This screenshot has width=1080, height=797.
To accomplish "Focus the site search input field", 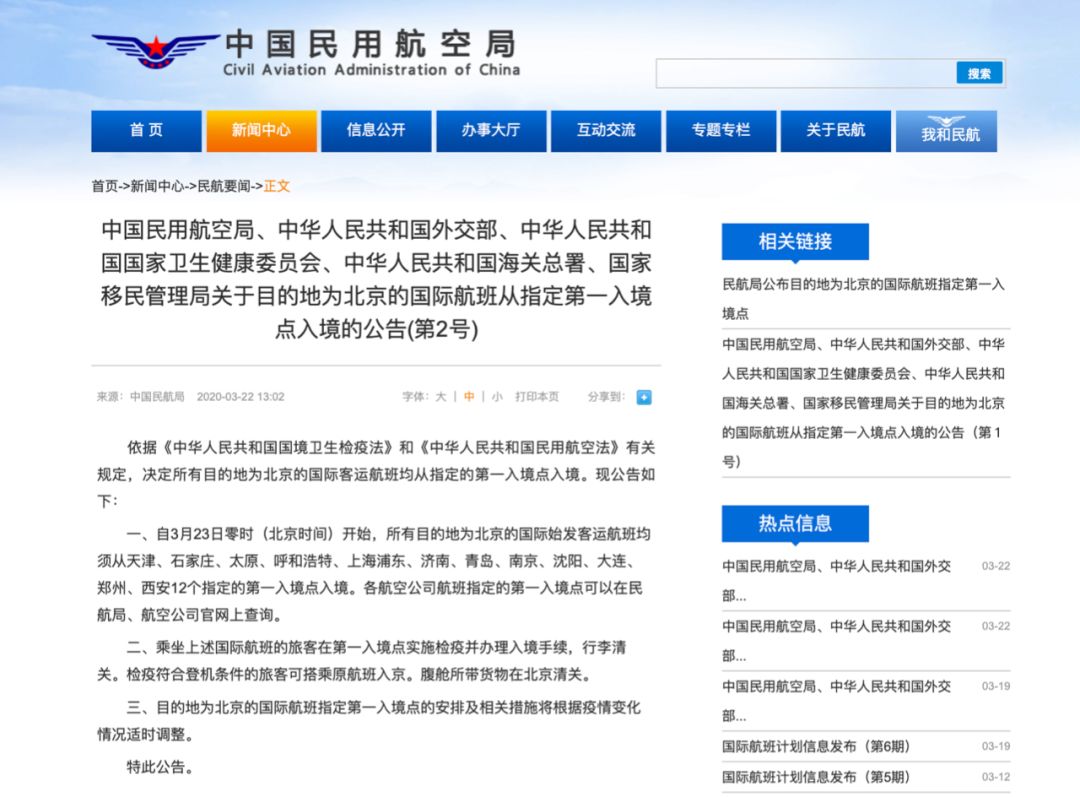I will click(805, 74).
